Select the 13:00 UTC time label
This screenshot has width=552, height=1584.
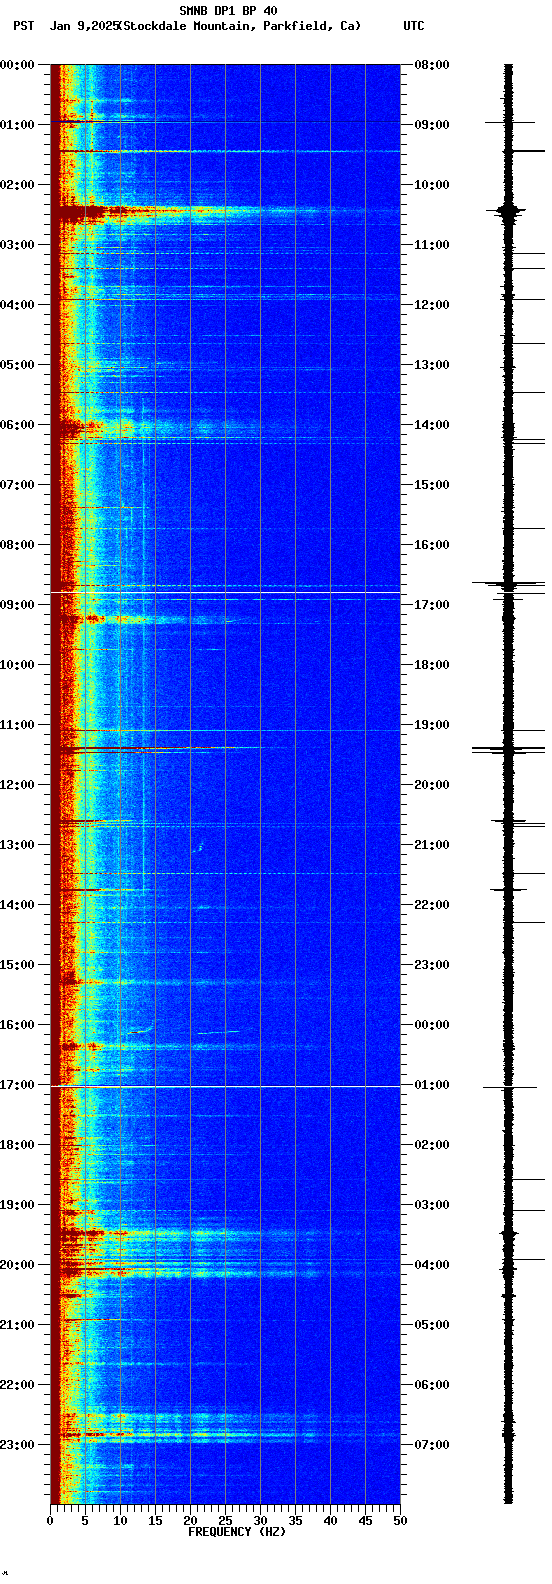click(432, 365)
